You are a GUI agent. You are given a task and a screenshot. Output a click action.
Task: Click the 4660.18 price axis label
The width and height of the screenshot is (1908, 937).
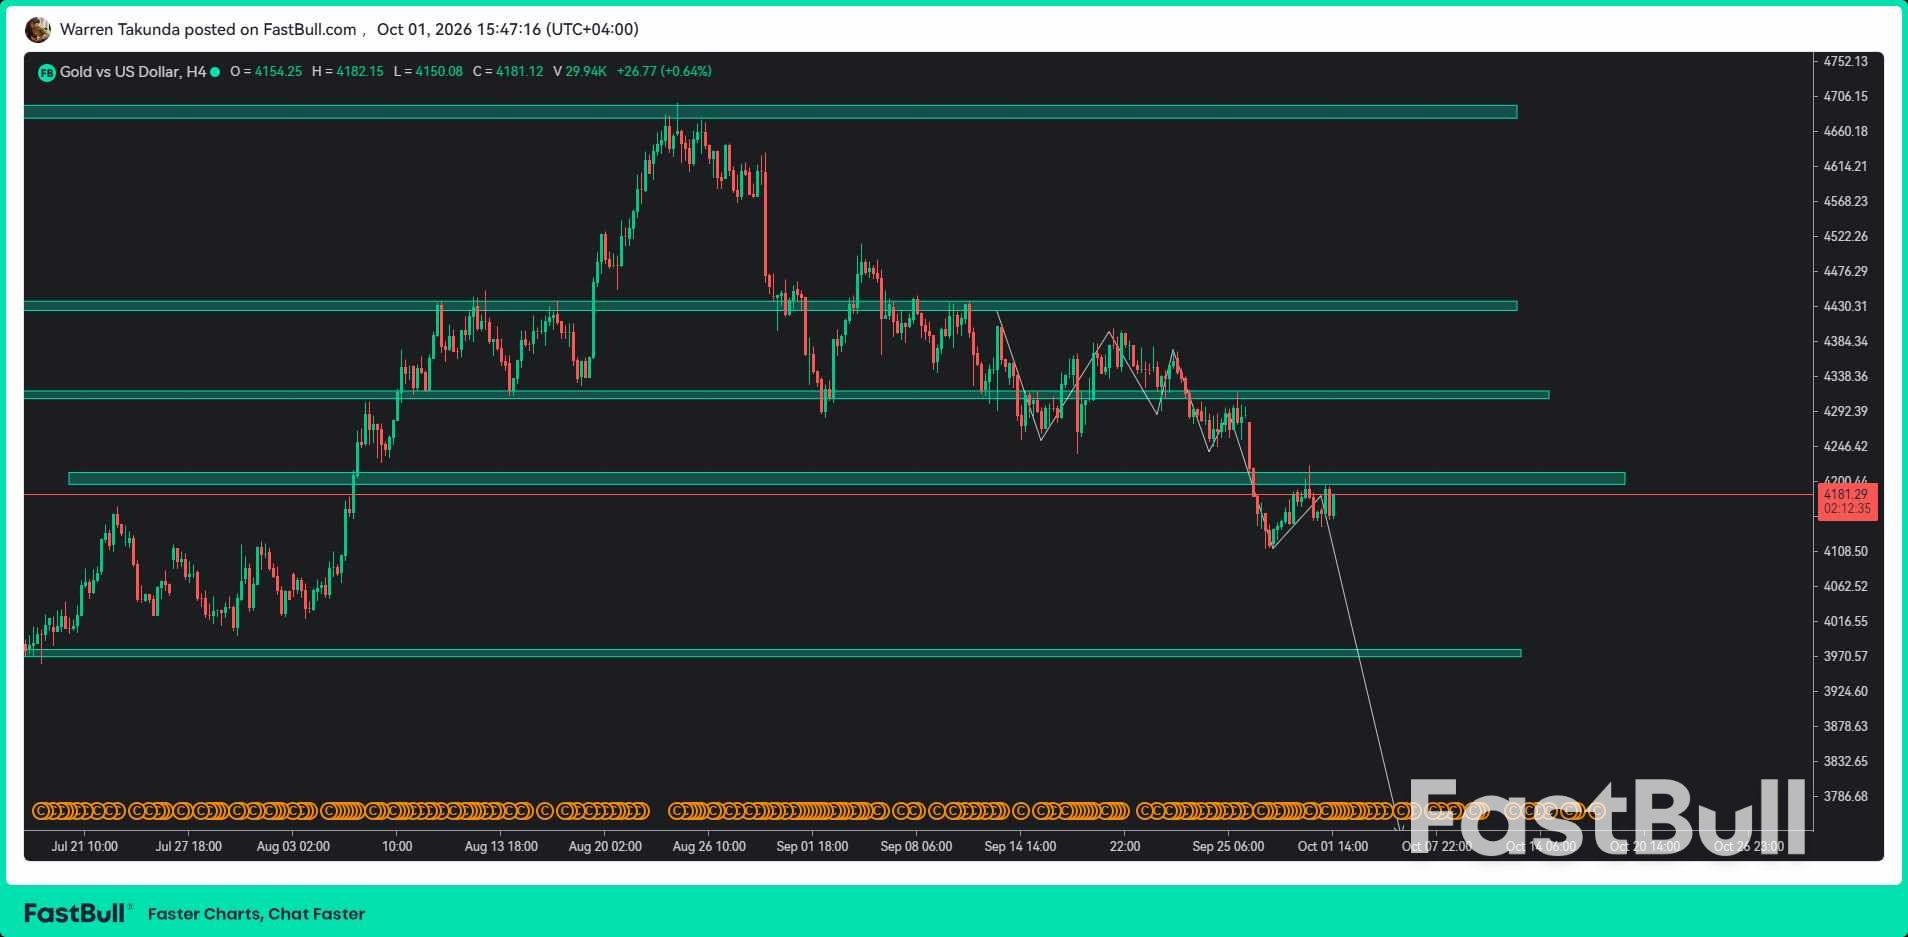(x=1845, y=132)
